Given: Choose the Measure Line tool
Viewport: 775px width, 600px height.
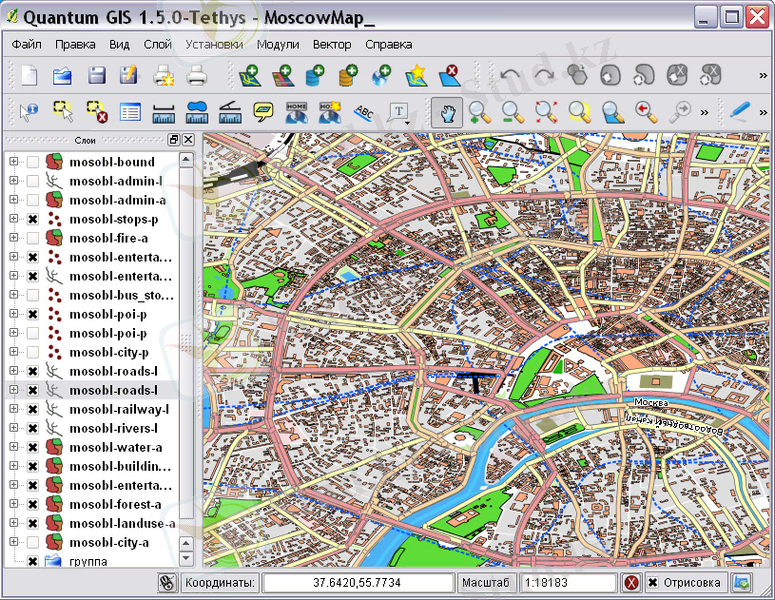Looking at the screenshot, I should pyautogui.click(x=164, y=113).
